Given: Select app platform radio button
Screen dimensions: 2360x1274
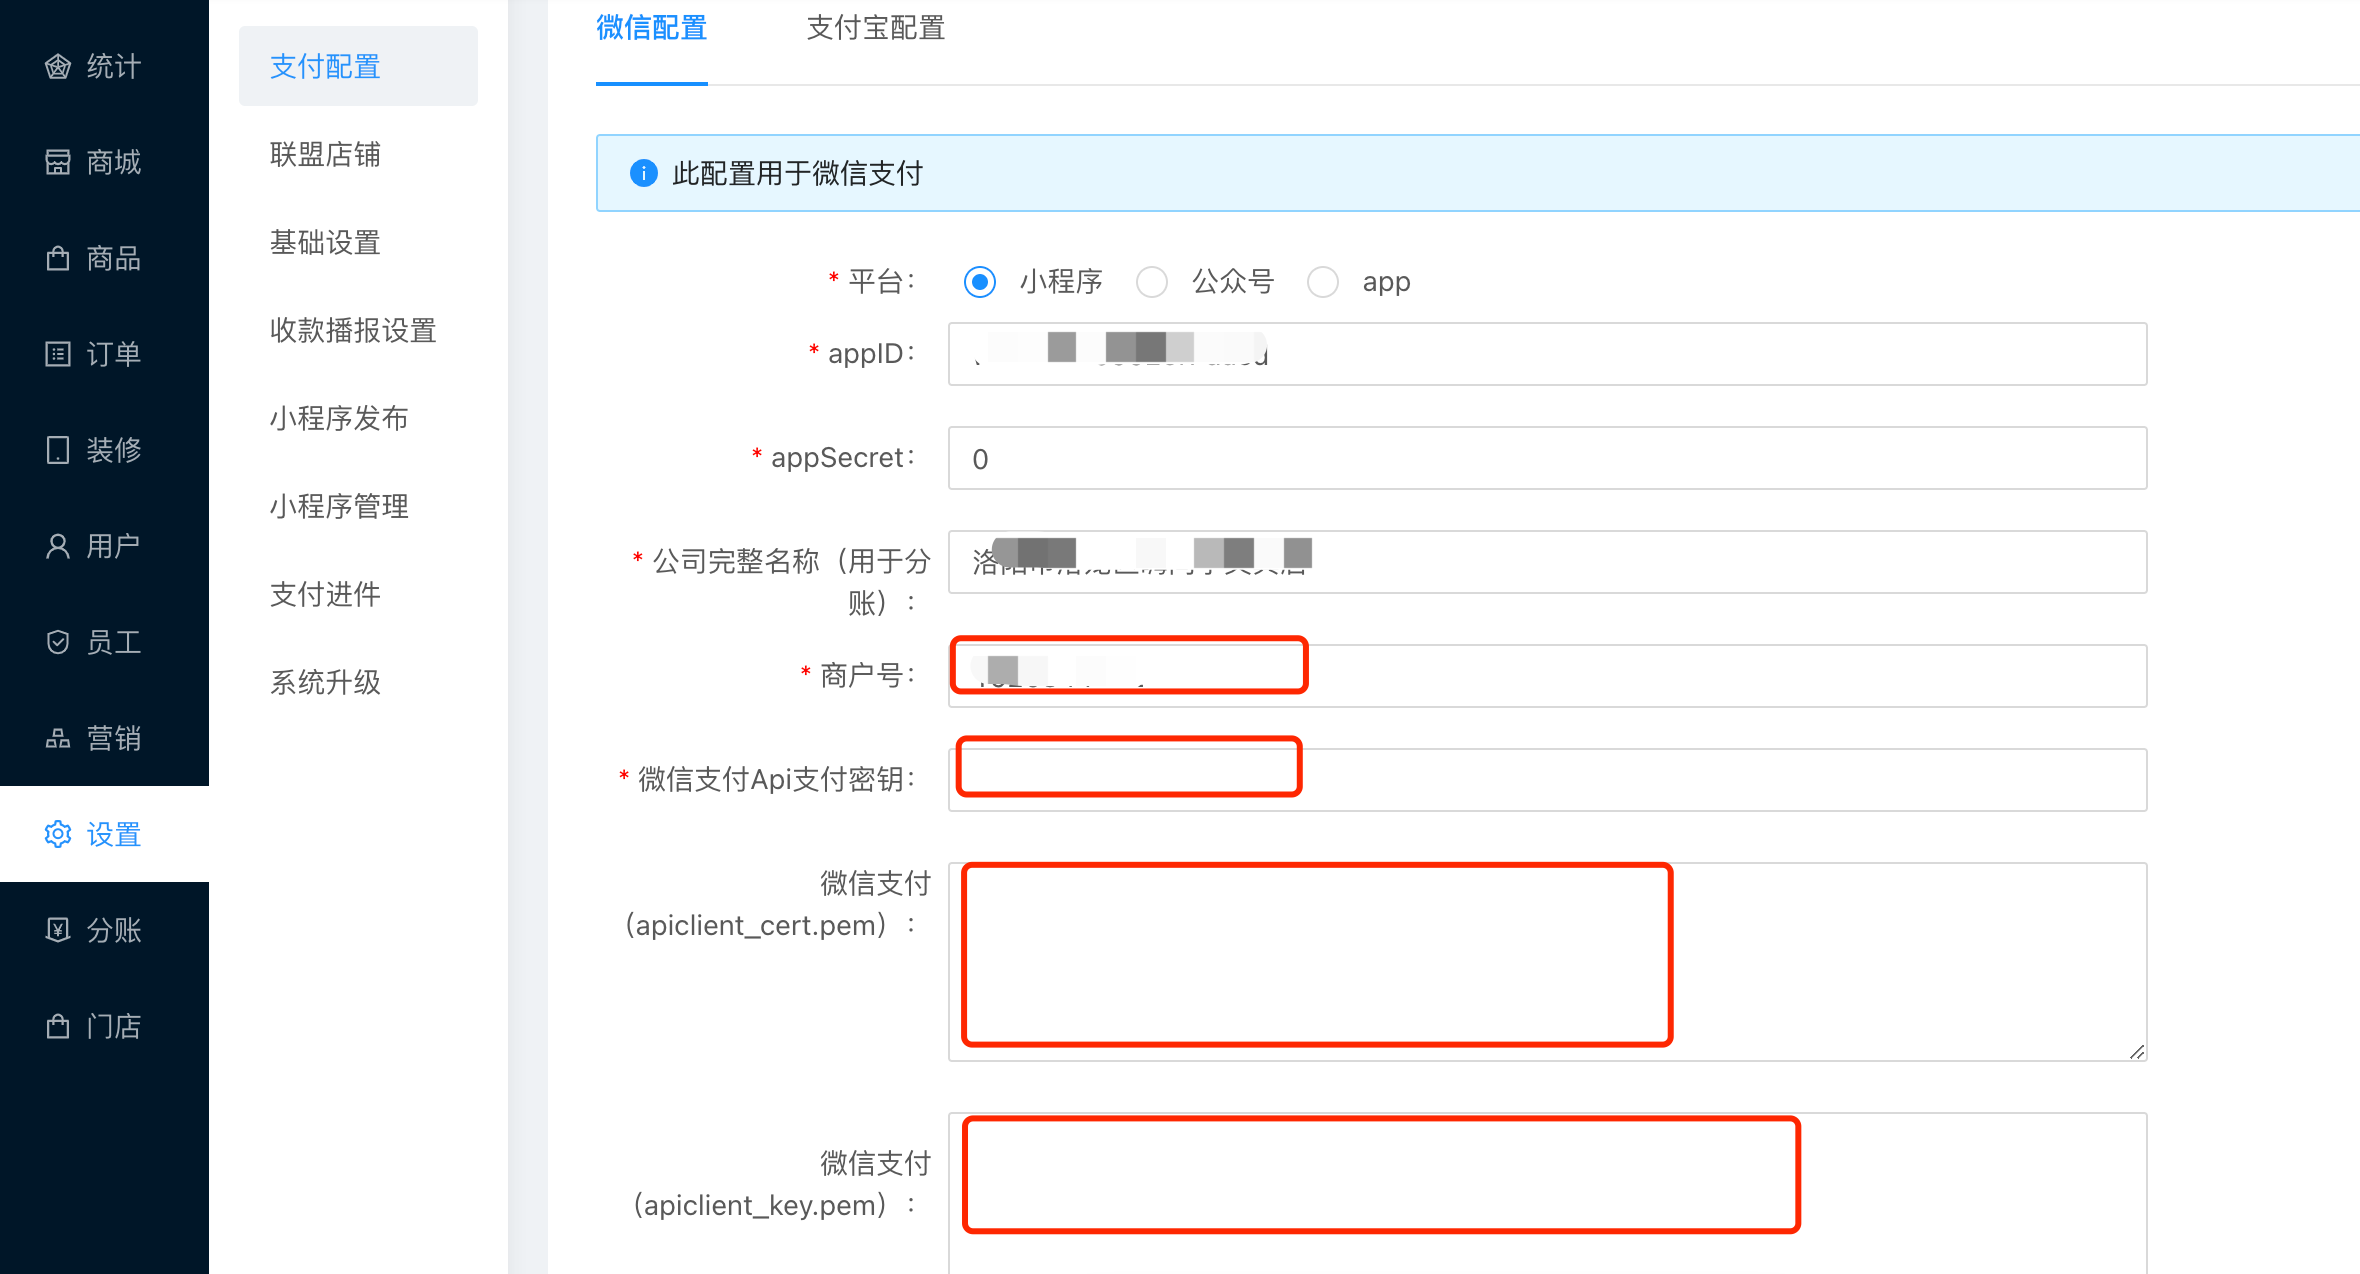Looking at the screenshot, I should [x=1323, y=282].
